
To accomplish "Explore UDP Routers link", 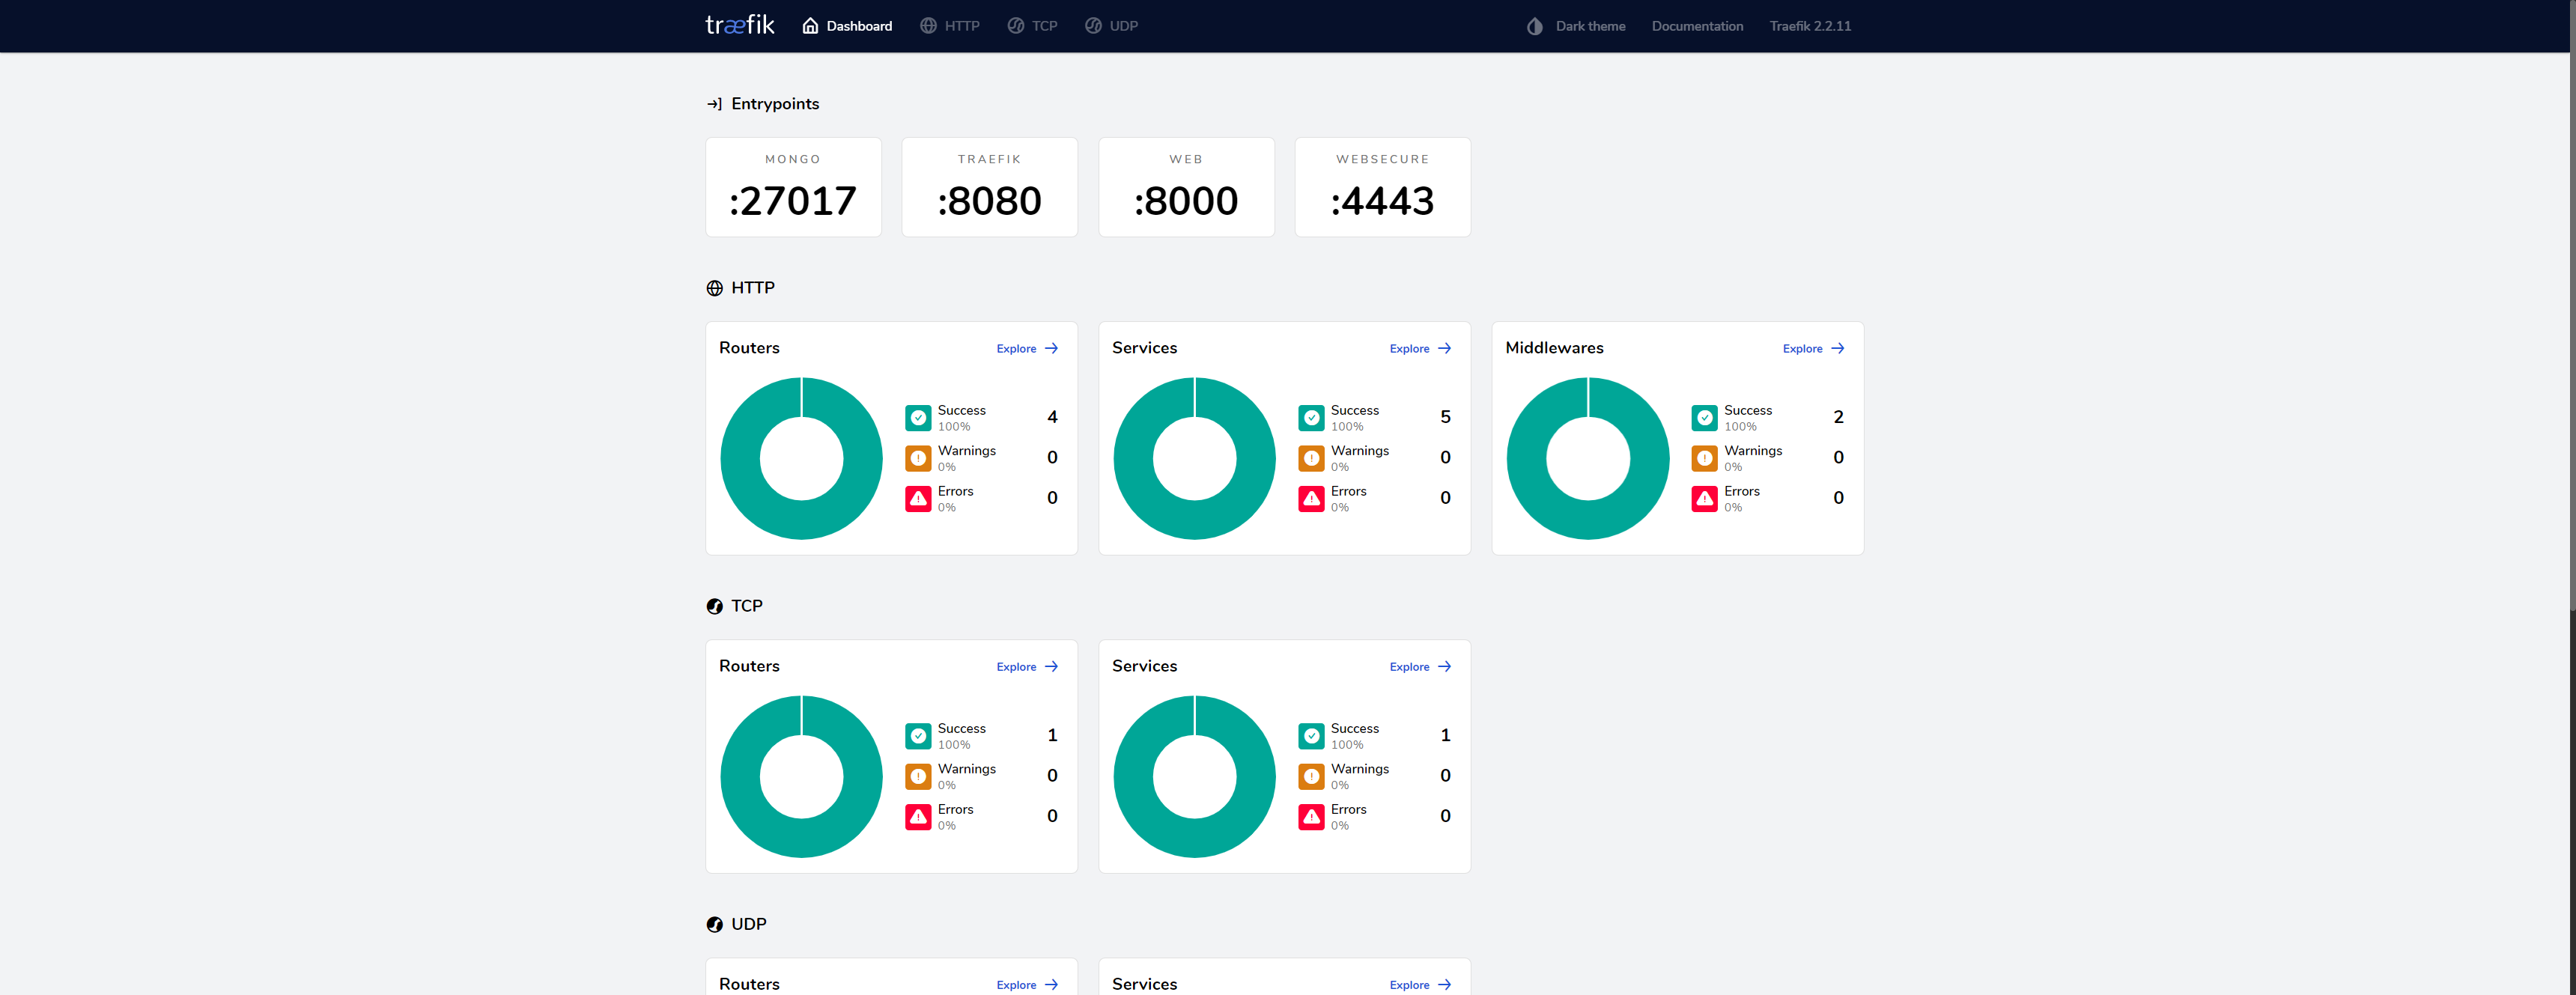I will pyautogui.click(x=1026, y=985).
